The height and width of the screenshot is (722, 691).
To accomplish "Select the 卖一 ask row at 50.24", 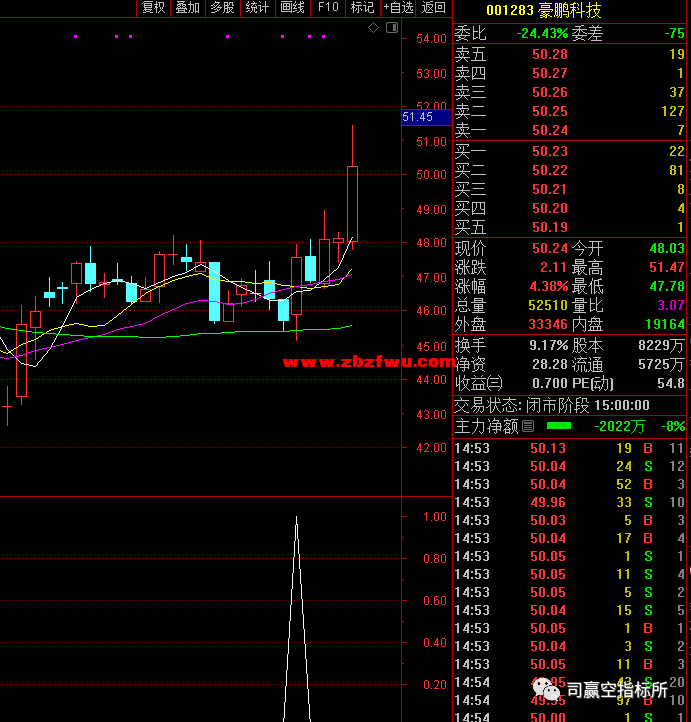I will (569, 130).
